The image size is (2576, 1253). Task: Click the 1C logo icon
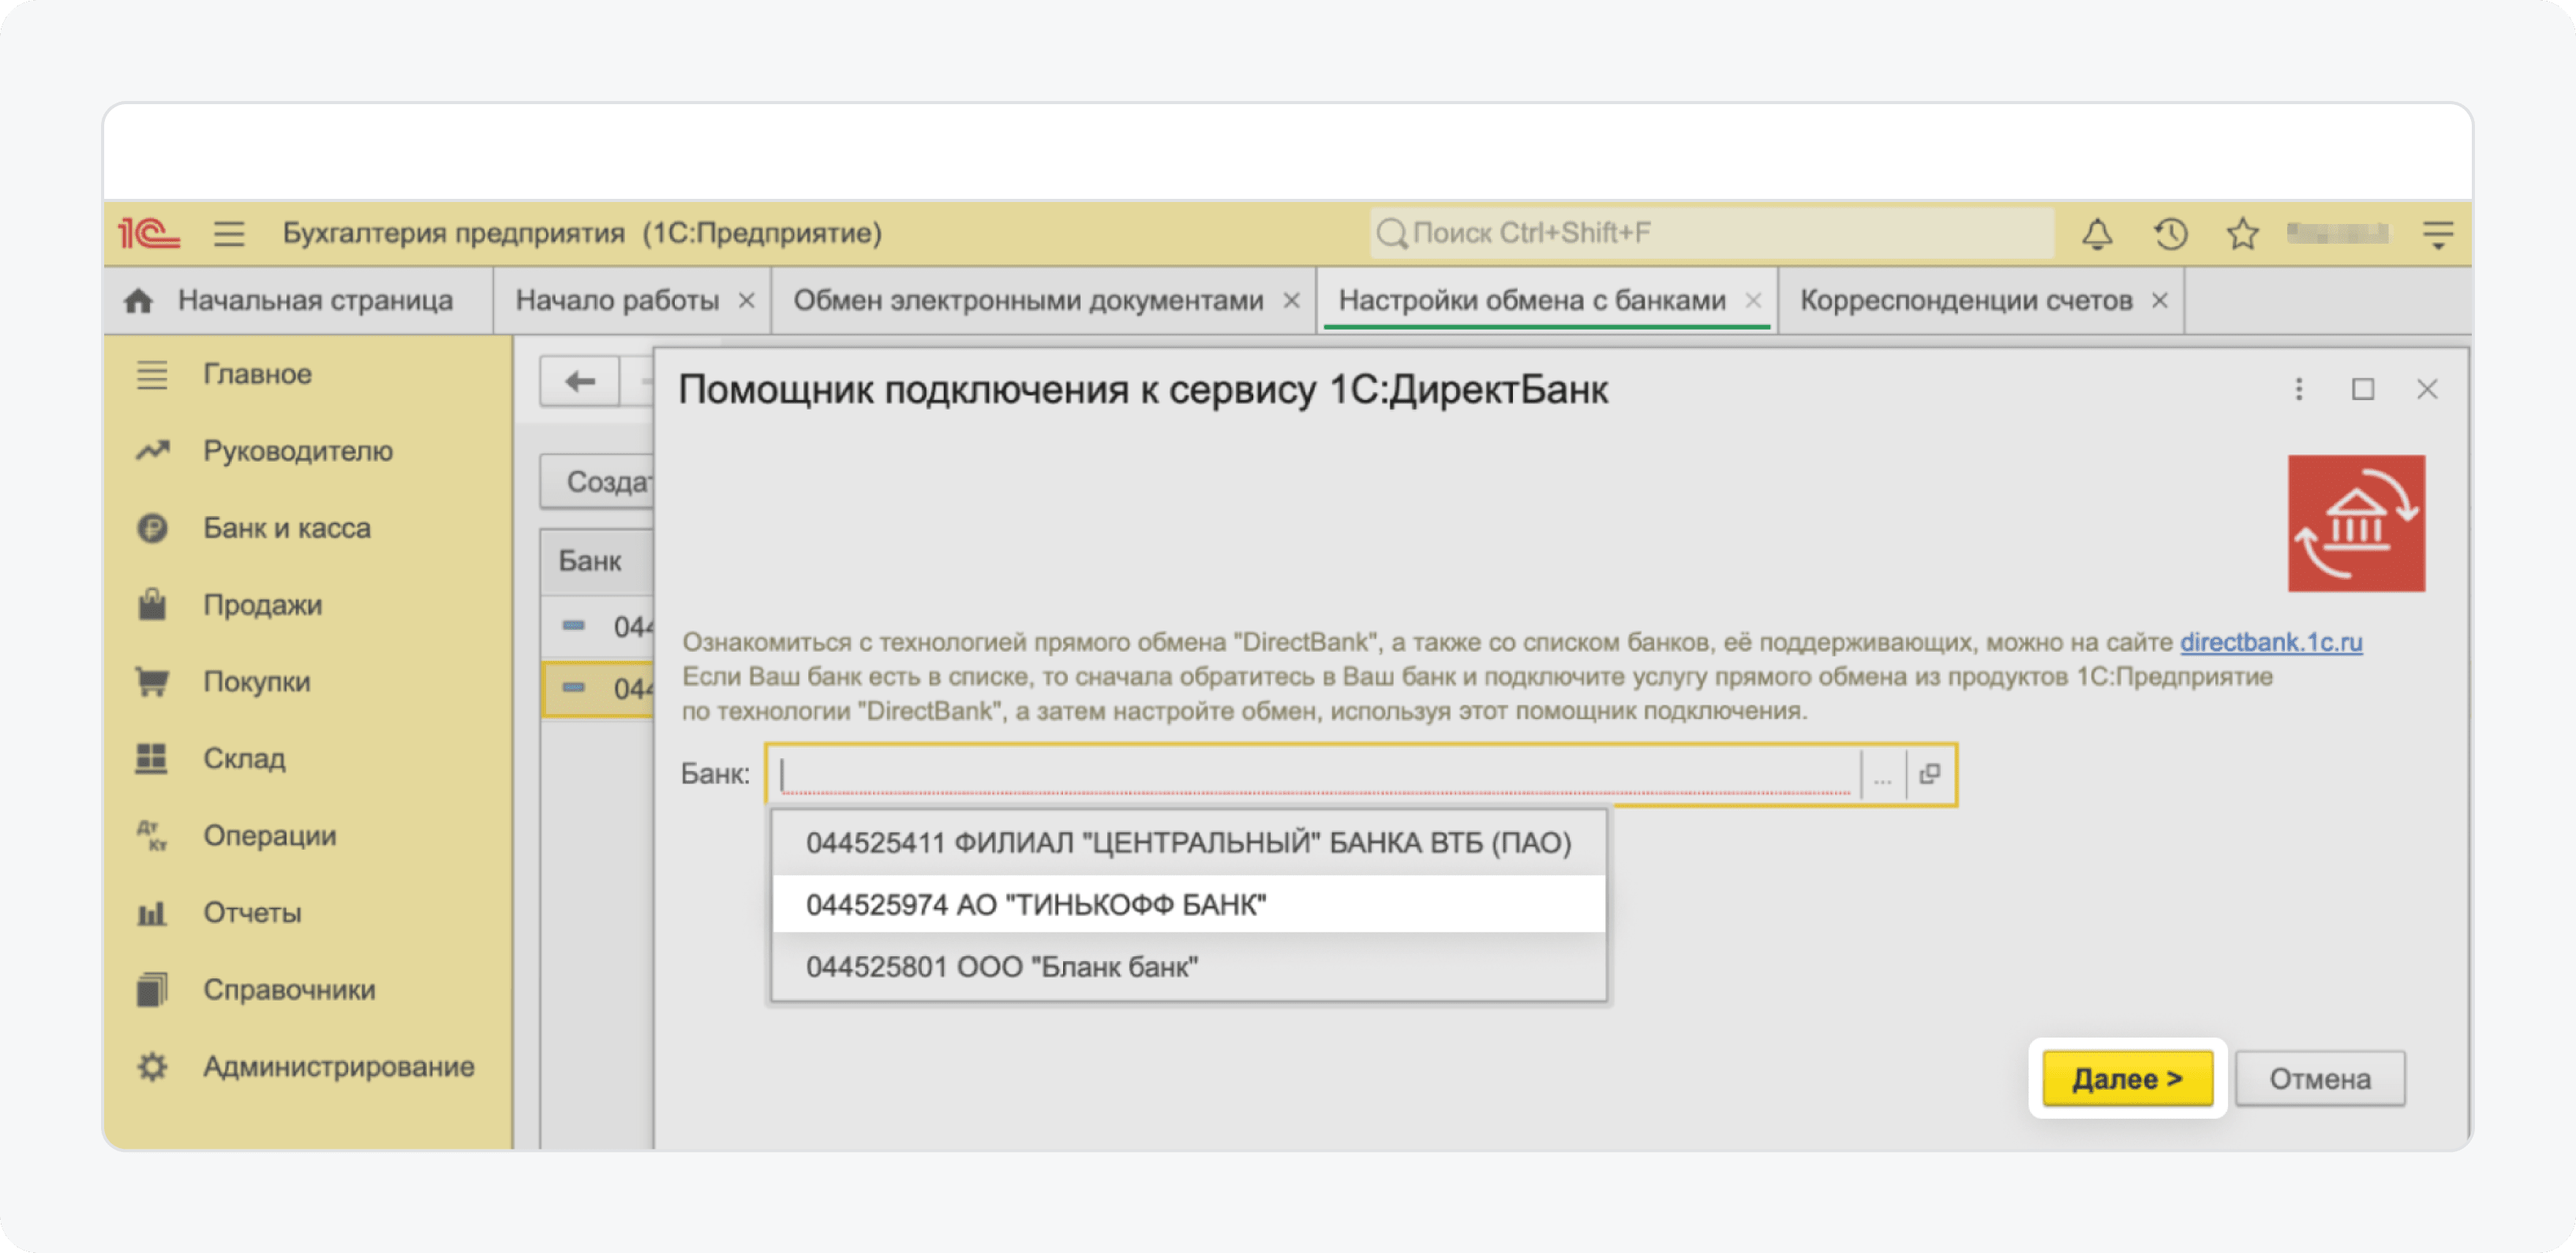[149, 233]
